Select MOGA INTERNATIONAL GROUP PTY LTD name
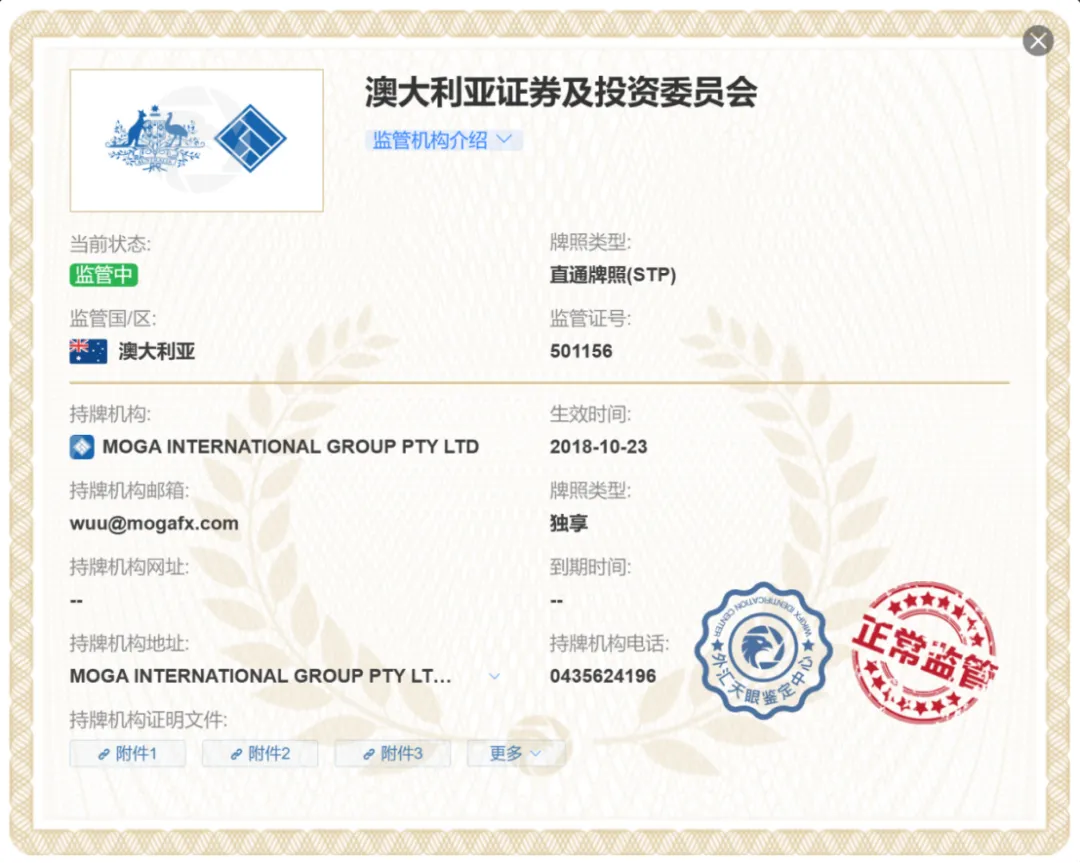Screen dimensions: 1080x863 pyautogui.click(x=291, y=447)
